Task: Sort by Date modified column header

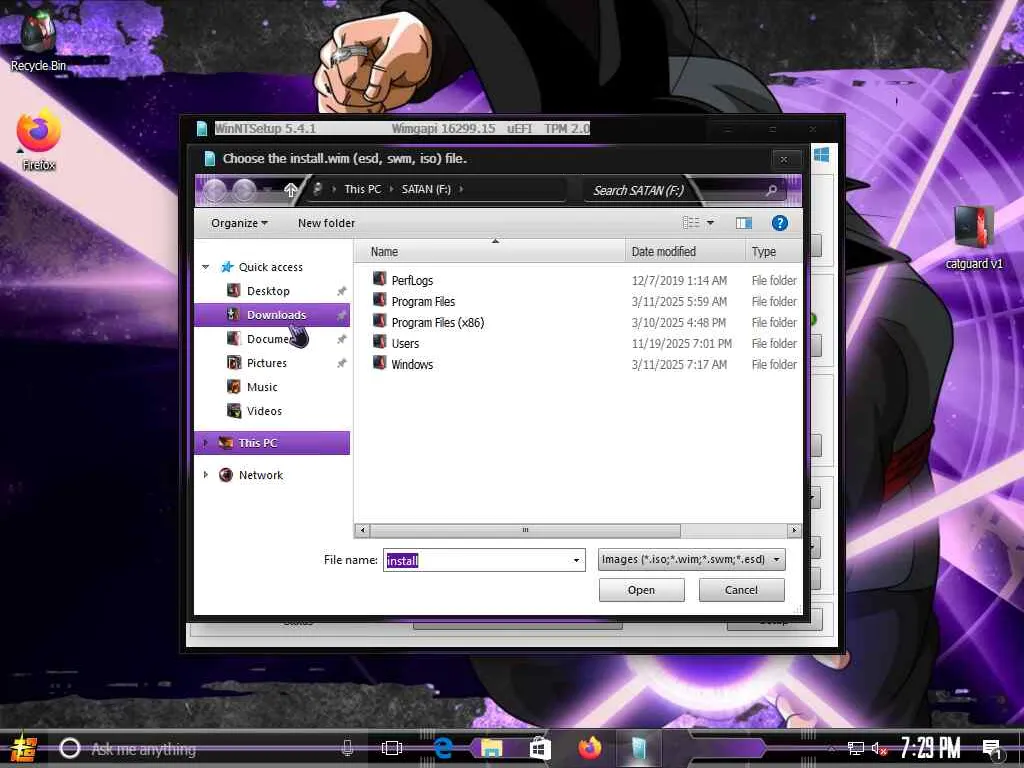Action: tap(684, 252)
